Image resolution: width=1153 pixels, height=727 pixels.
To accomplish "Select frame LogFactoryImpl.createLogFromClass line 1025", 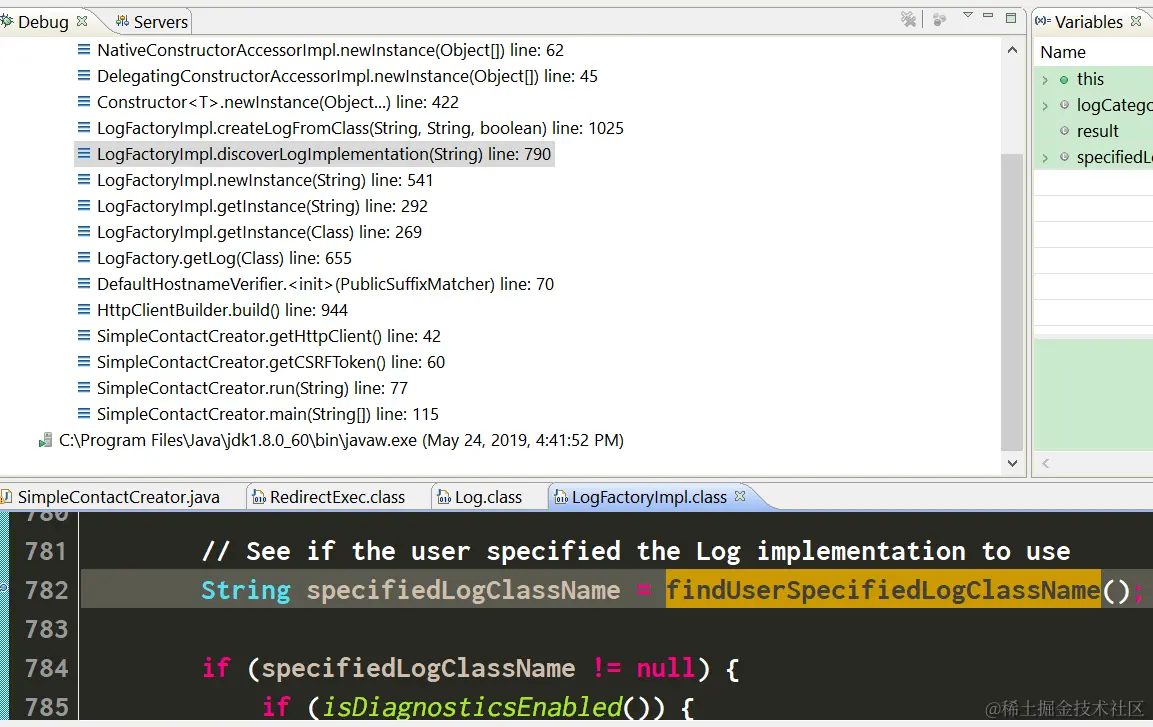I will [360, 128].
